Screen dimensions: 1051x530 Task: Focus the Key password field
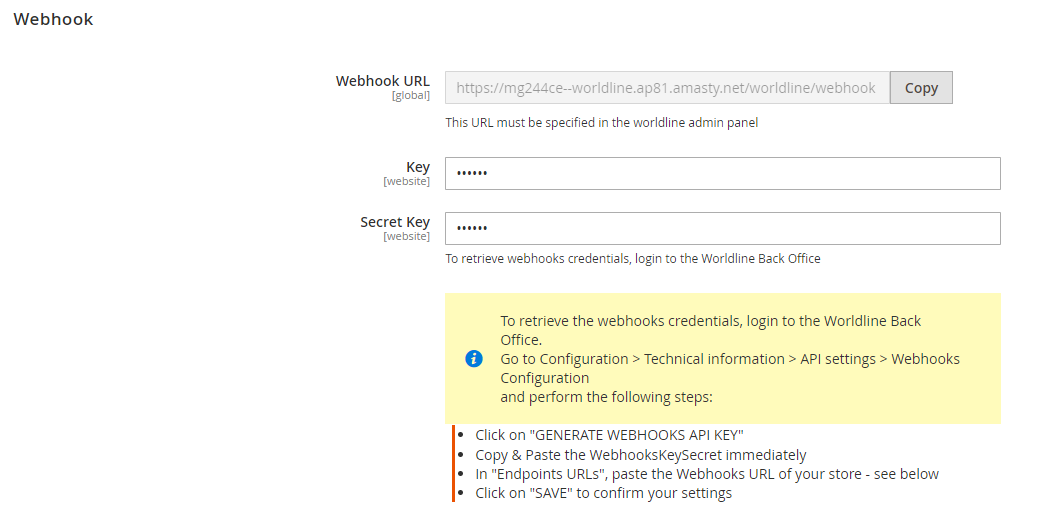[723, 174]
